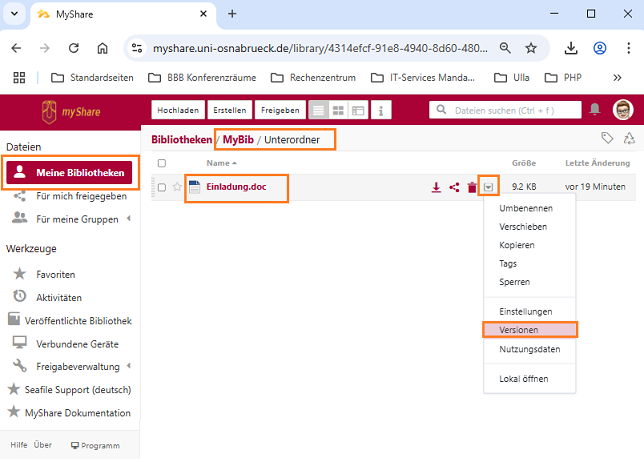Select Umbenennen in the file menu
The image size is (644, 462).
[x=525, y=208]
